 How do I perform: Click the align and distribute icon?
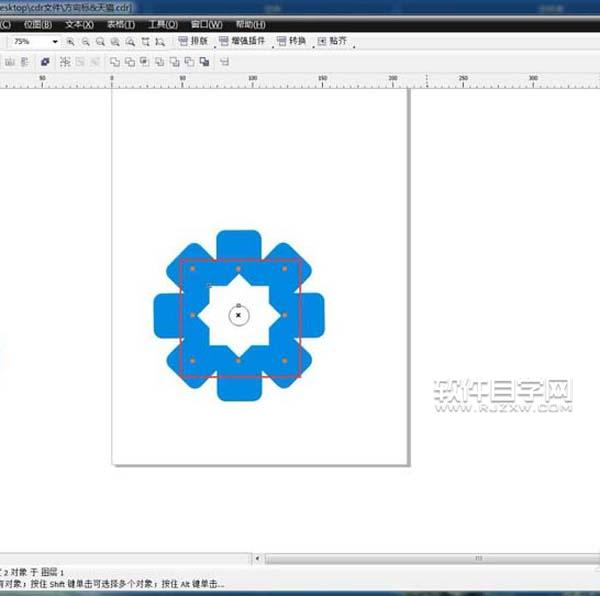[224, 62]
